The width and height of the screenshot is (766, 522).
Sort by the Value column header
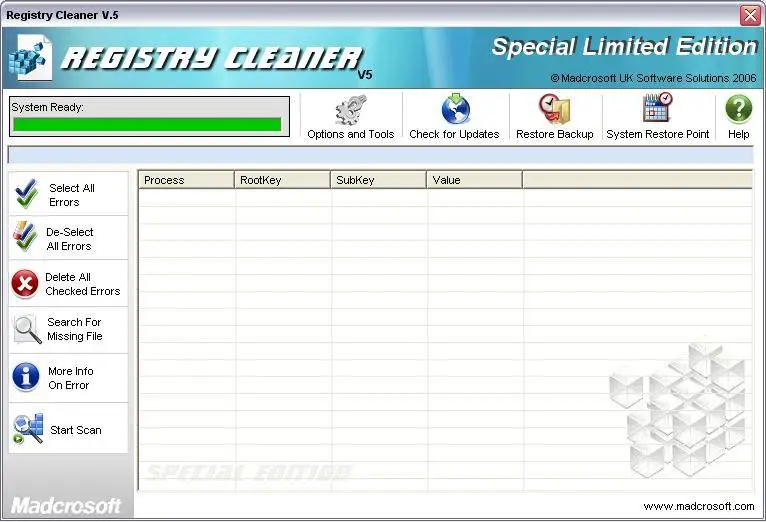pos(474,180)
